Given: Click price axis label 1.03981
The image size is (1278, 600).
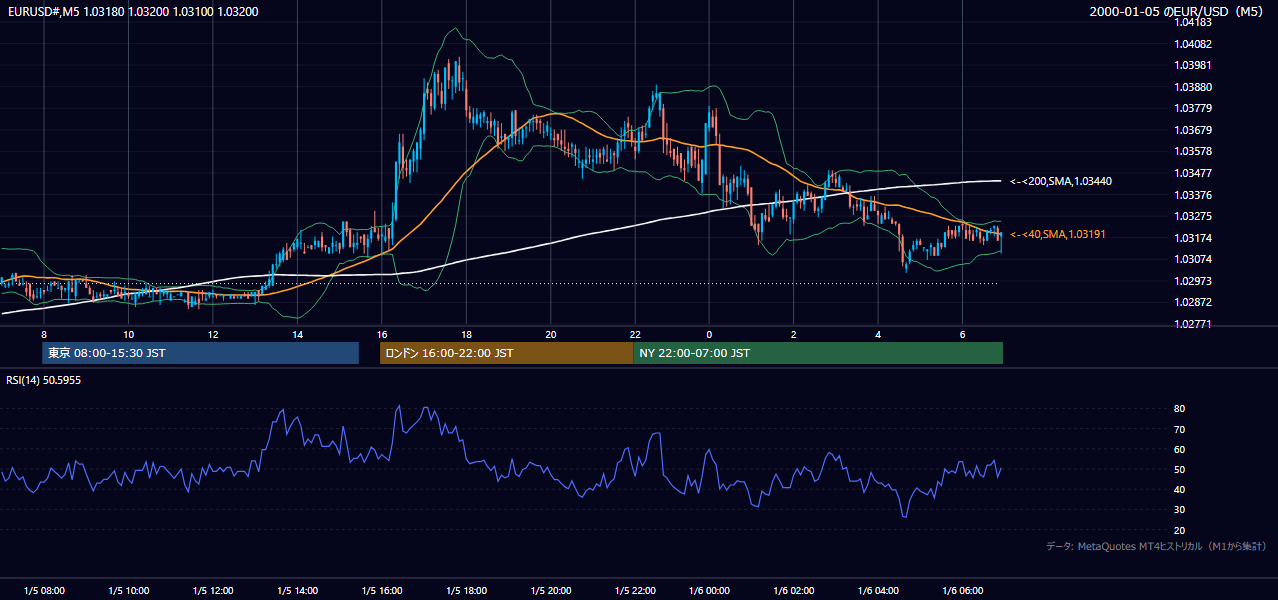Looking at the screenshot, I should pyautogui.click(x=1193, y=66).
